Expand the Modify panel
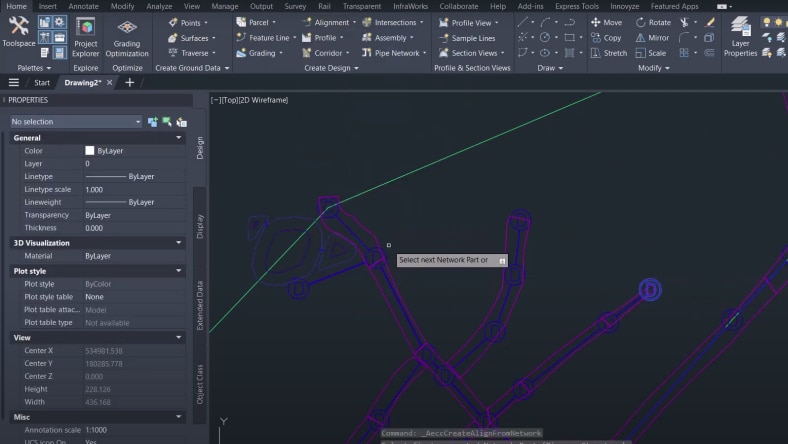The height and width of the screenshot is (444, 788). 654,68
